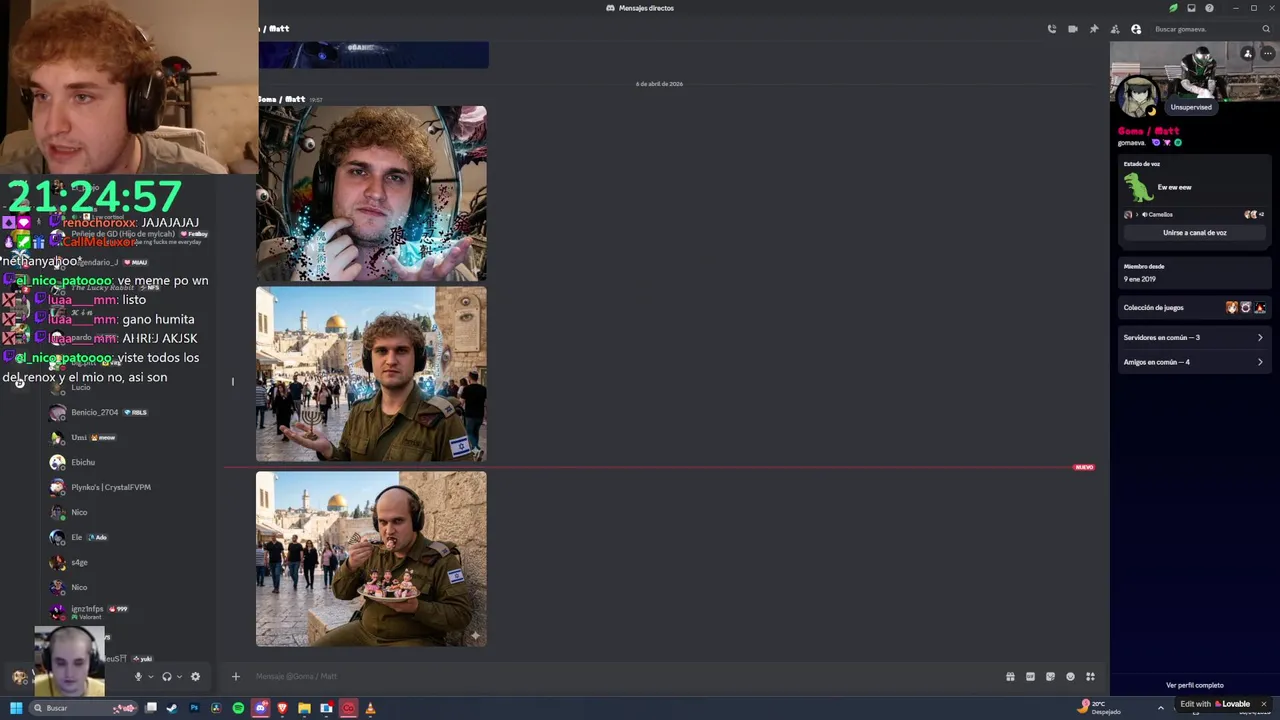Screen dimensions: 1280x720
Task: Click Ver perfil completo
Action: pos(1194,685)
